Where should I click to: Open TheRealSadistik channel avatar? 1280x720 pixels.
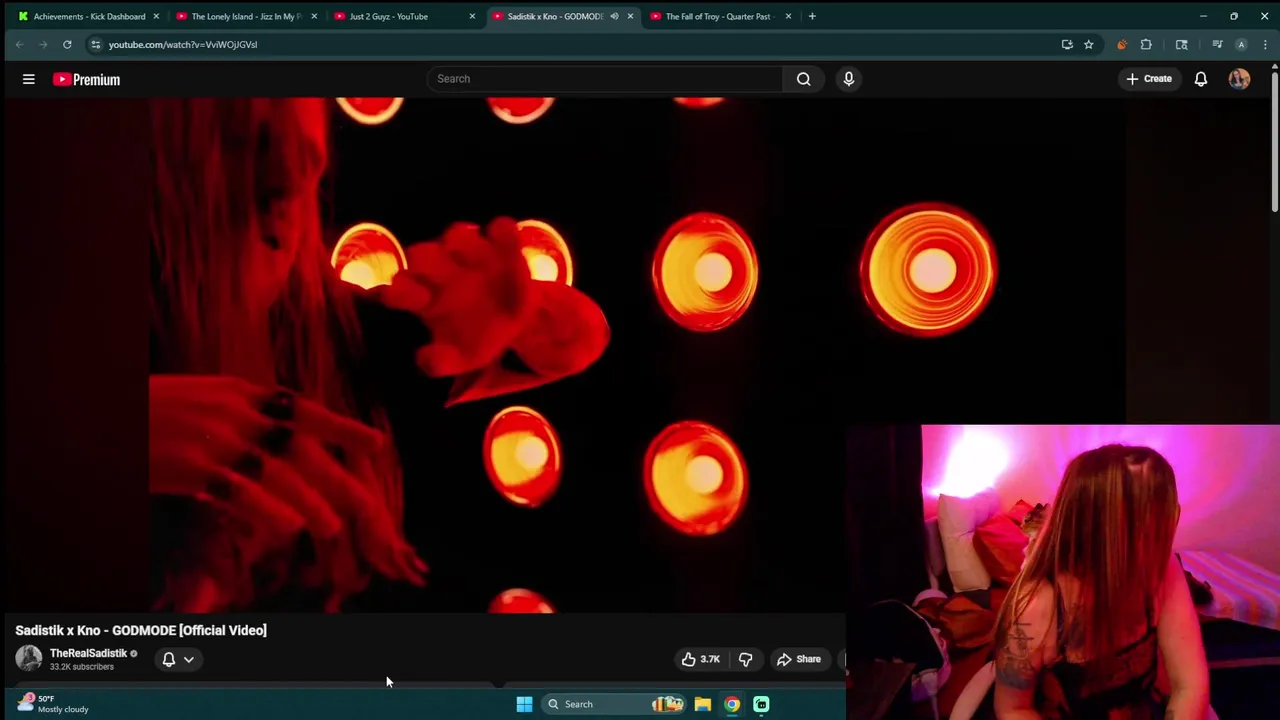tap(29, 658)
